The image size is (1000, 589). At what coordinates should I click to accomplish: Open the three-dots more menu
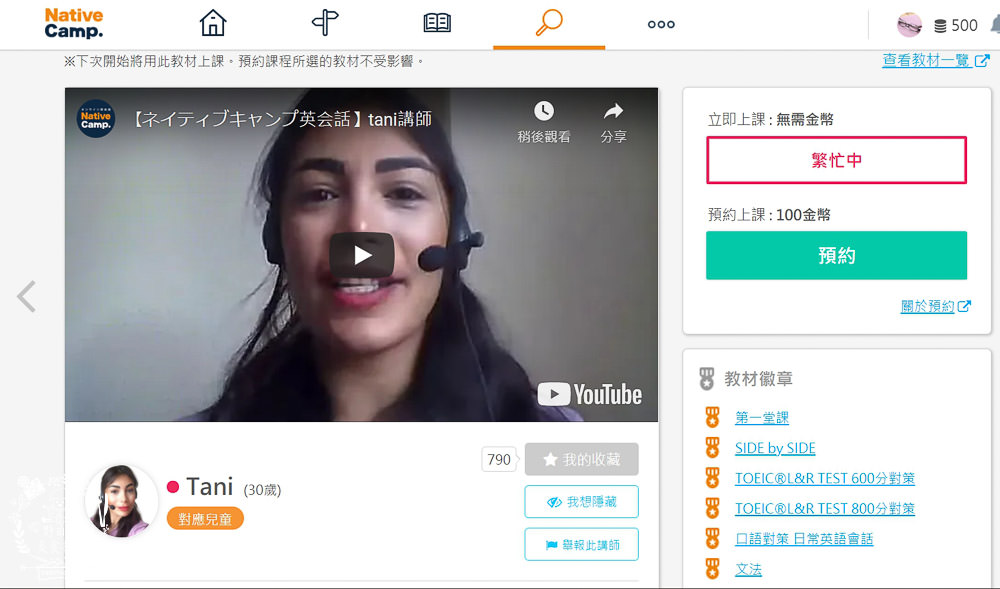tap(661, 24)
